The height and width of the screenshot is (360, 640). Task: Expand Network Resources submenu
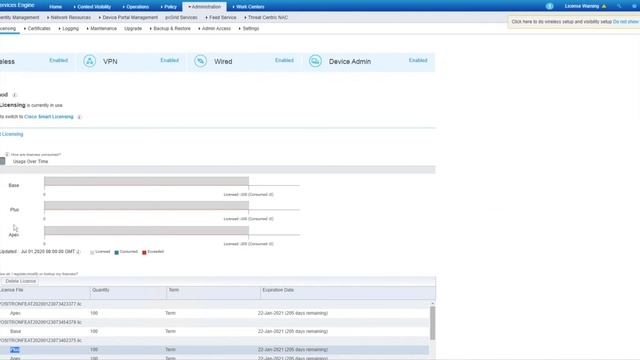(x=69, y=18)
